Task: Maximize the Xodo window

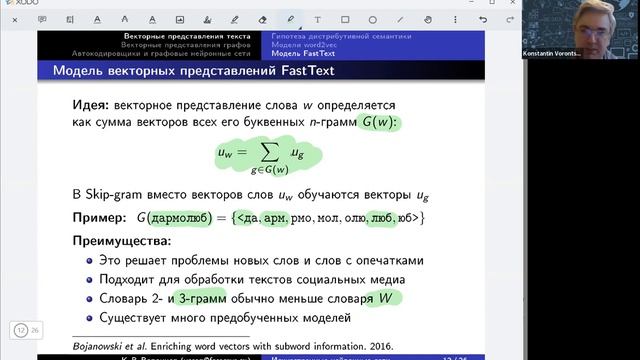Action: [492, 2]
